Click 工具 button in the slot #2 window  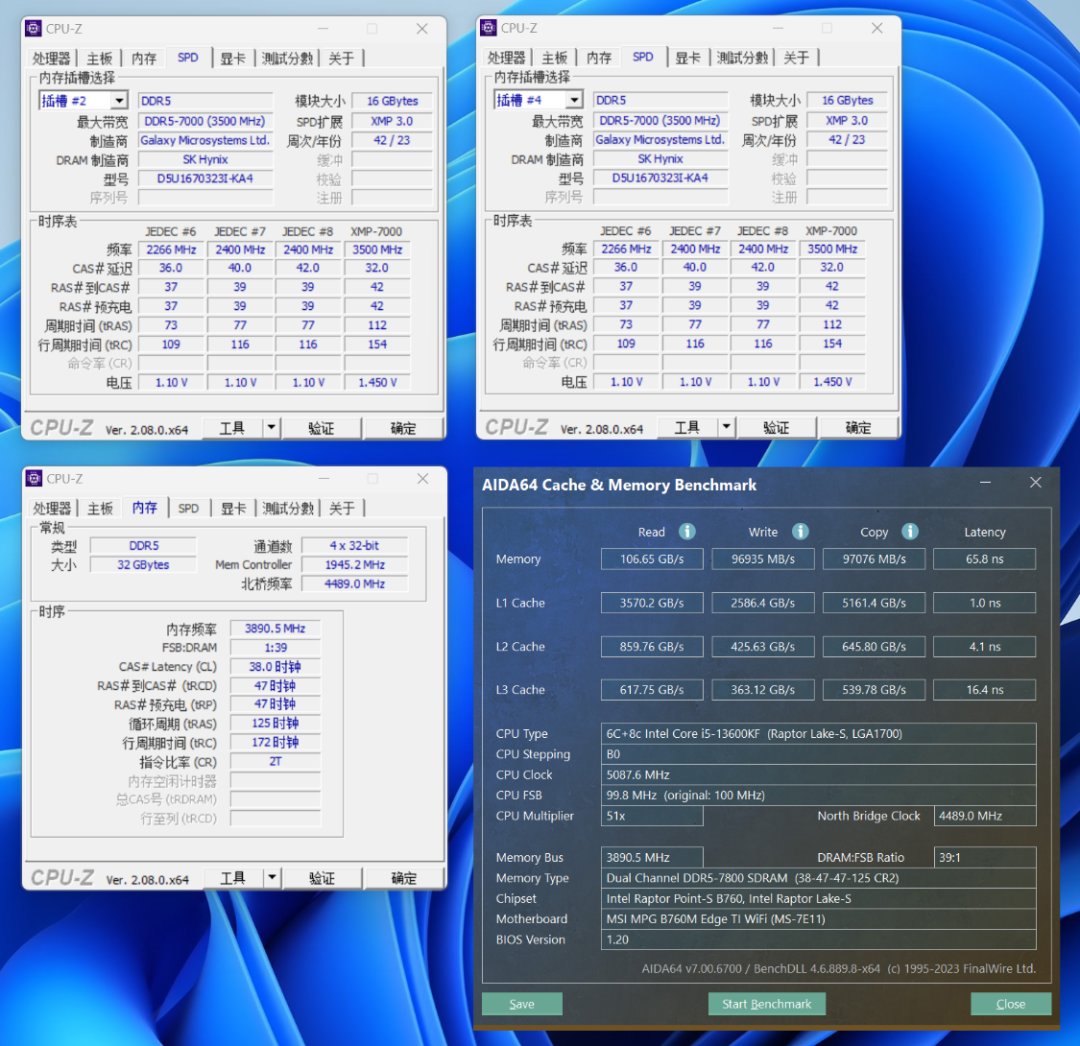(232, 428)
